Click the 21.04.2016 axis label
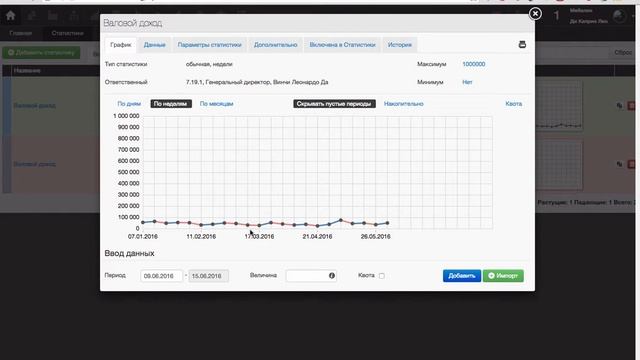Image resolution: width=640 pixels, height=360 pixels. (317, 236)
